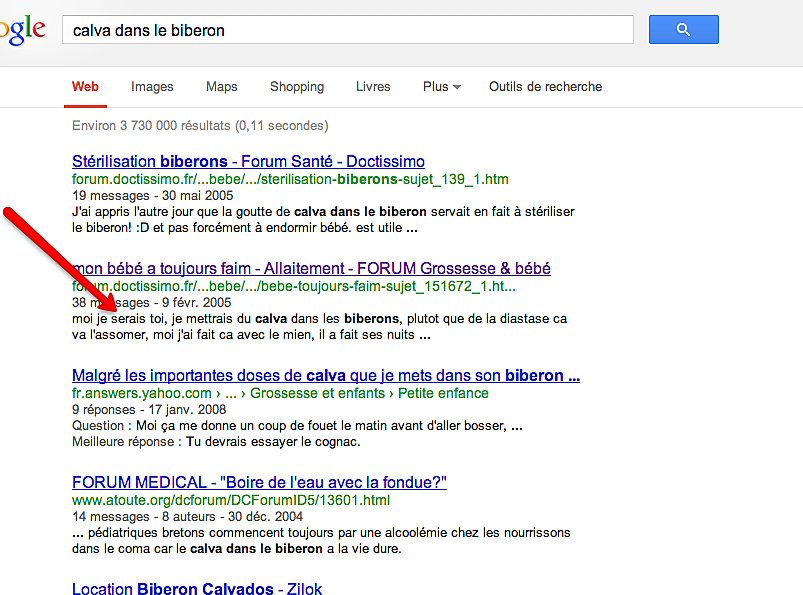This screenshot has width=803, height=595.
Task: Click '9 réponses - 17 janv. 2008' text
Action: (149, 410)
